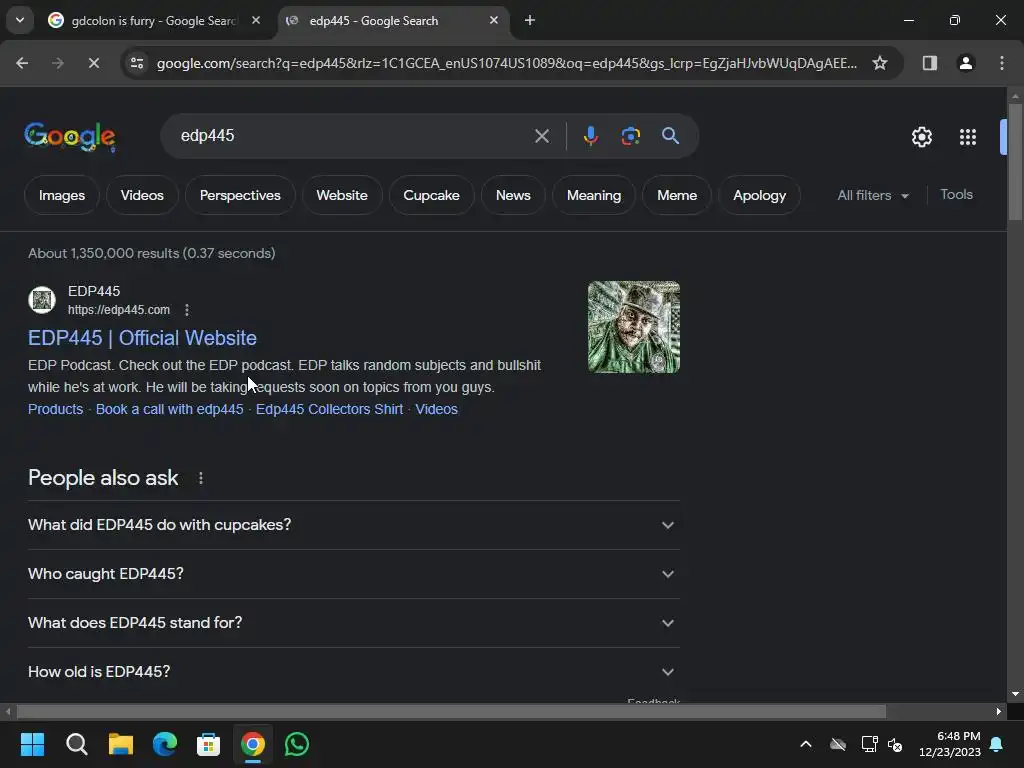Expand 'How old is EDP445?' question

click(353, 672)
